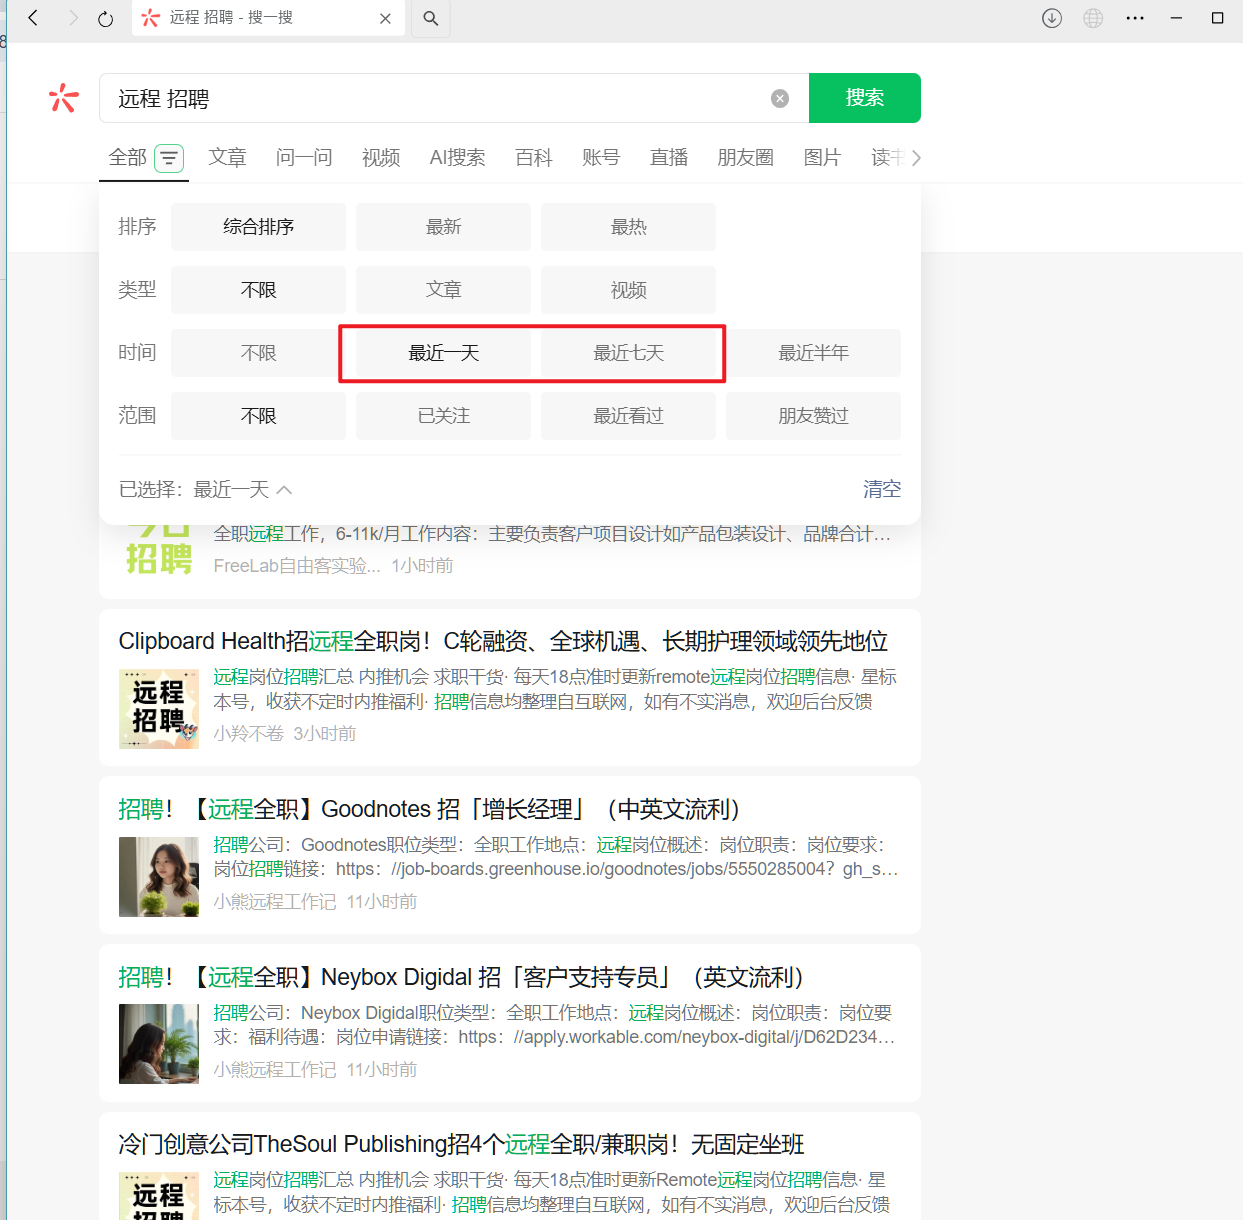
Task: Open the 问一问 tab
Action: point(304,158)
